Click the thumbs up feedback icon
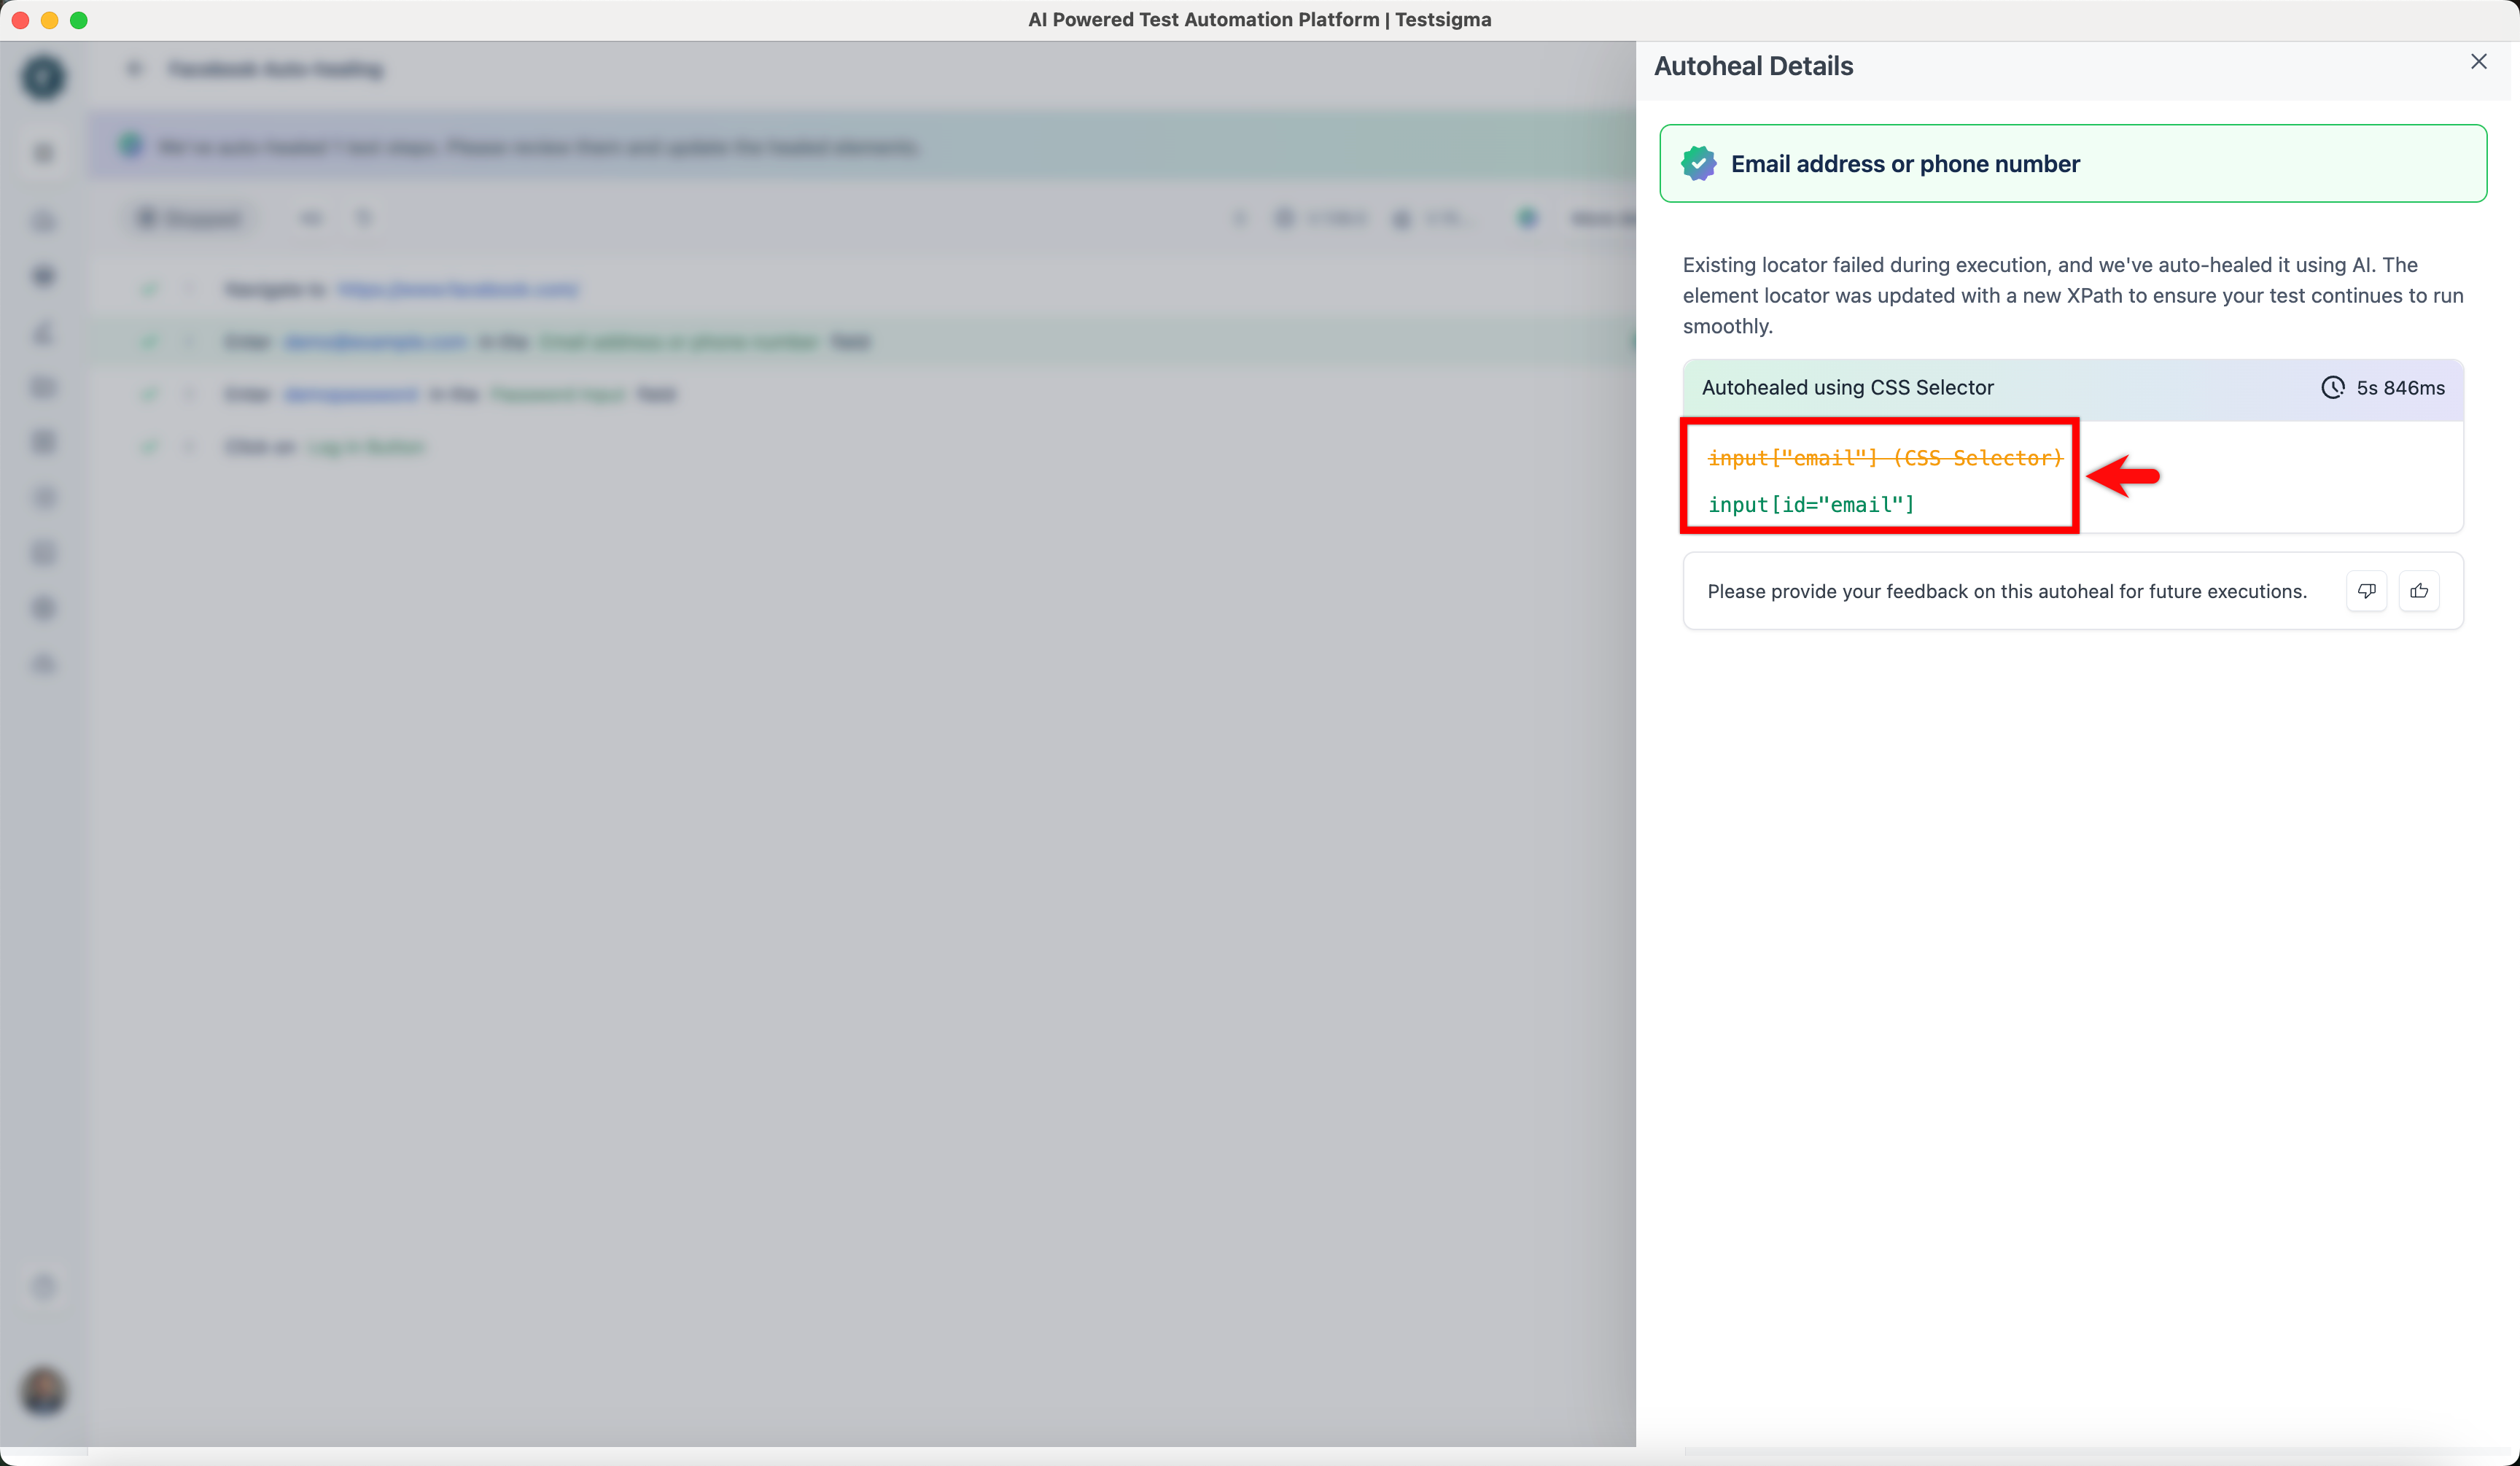This screenshot has height=1466, width=2520. click(x=2418, y=591)
